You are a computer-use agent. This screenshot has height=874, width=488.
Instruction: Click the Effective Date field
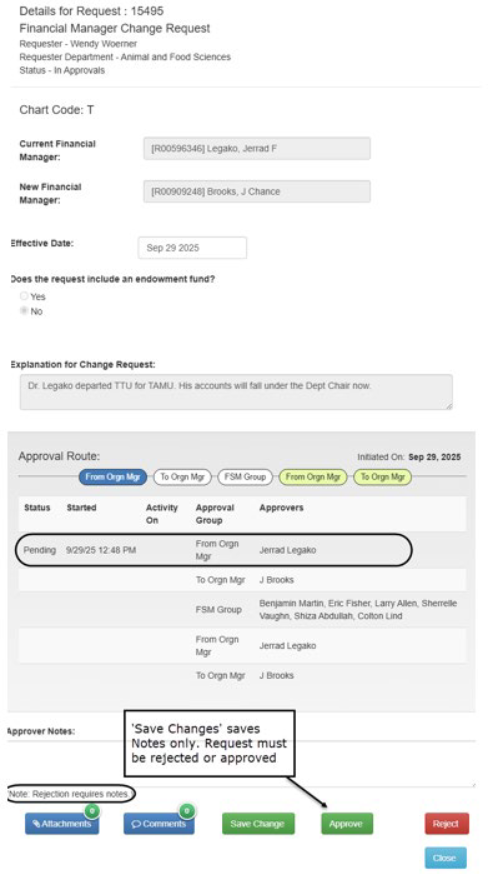coord(192,248)
